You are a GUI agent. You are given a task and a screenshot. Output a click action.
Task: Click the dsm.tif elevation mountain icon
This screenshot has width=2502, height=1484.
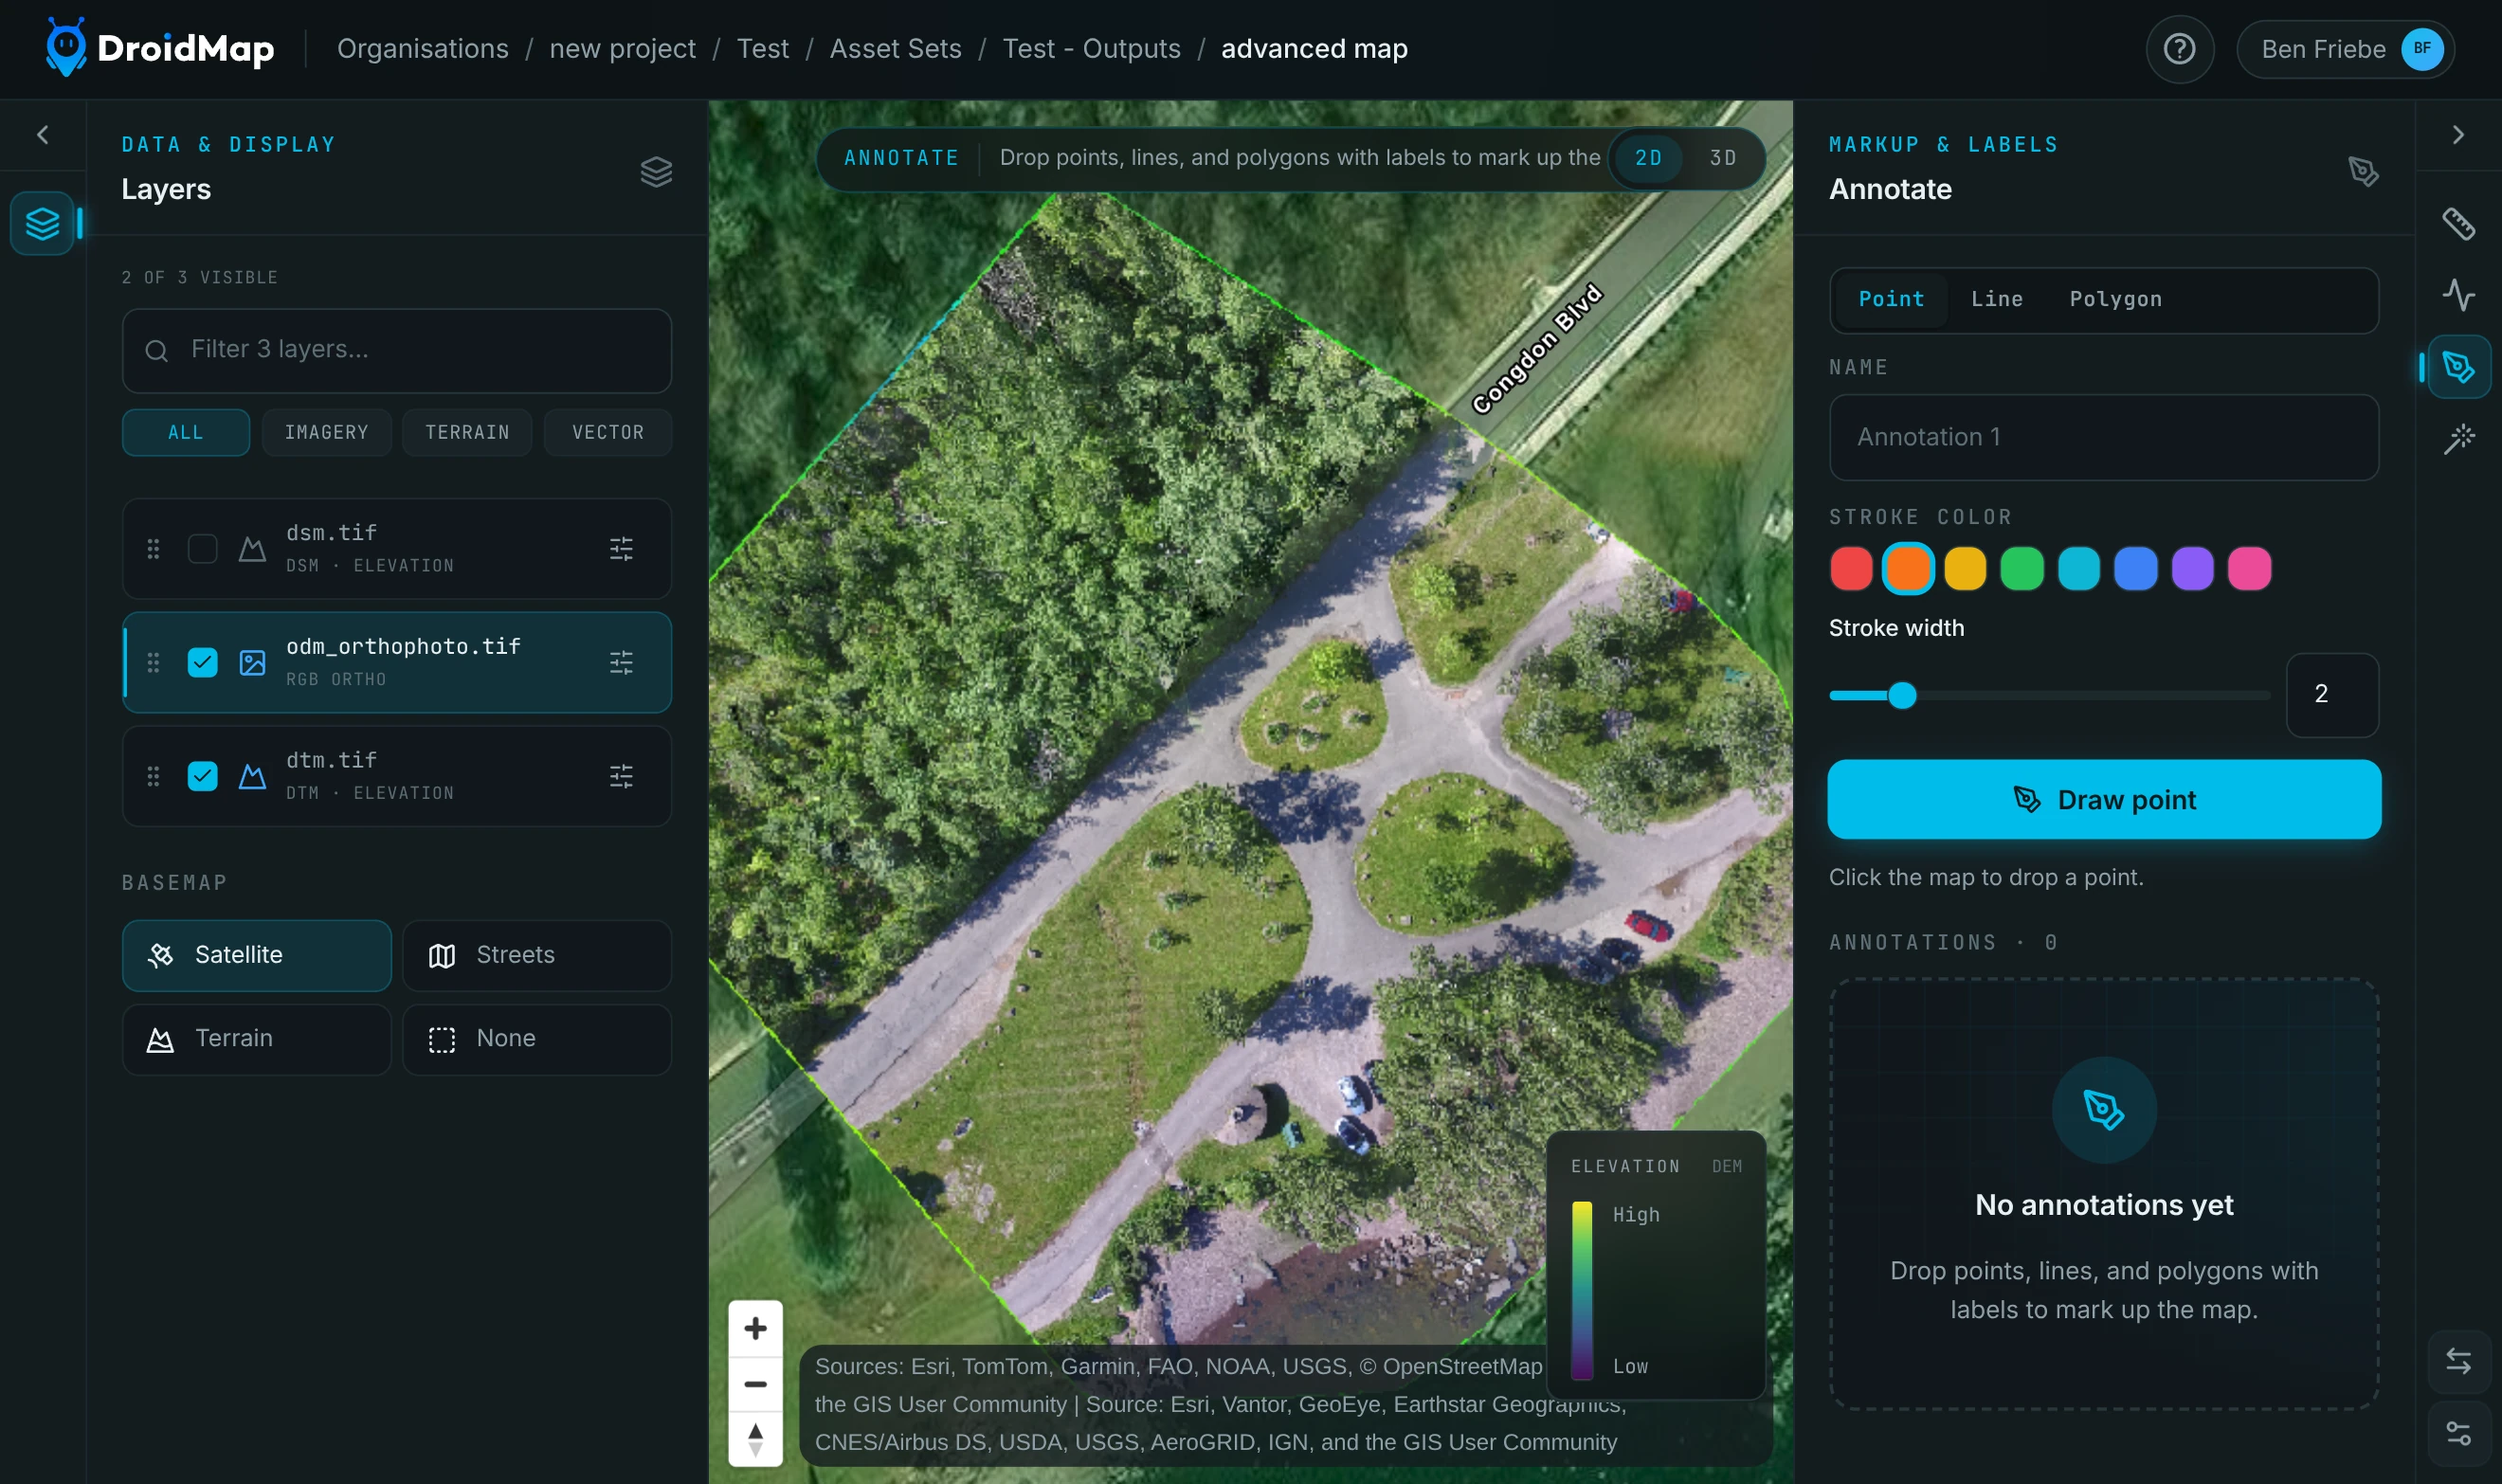coord(252,549)
